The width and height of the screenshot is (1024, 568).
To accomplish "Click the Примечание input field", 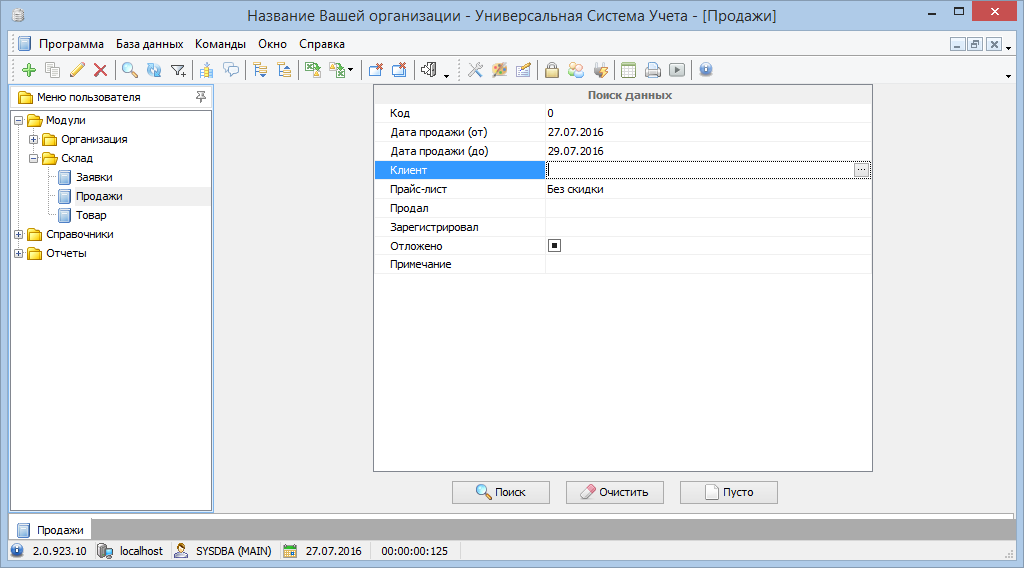I will click(707, 264).
